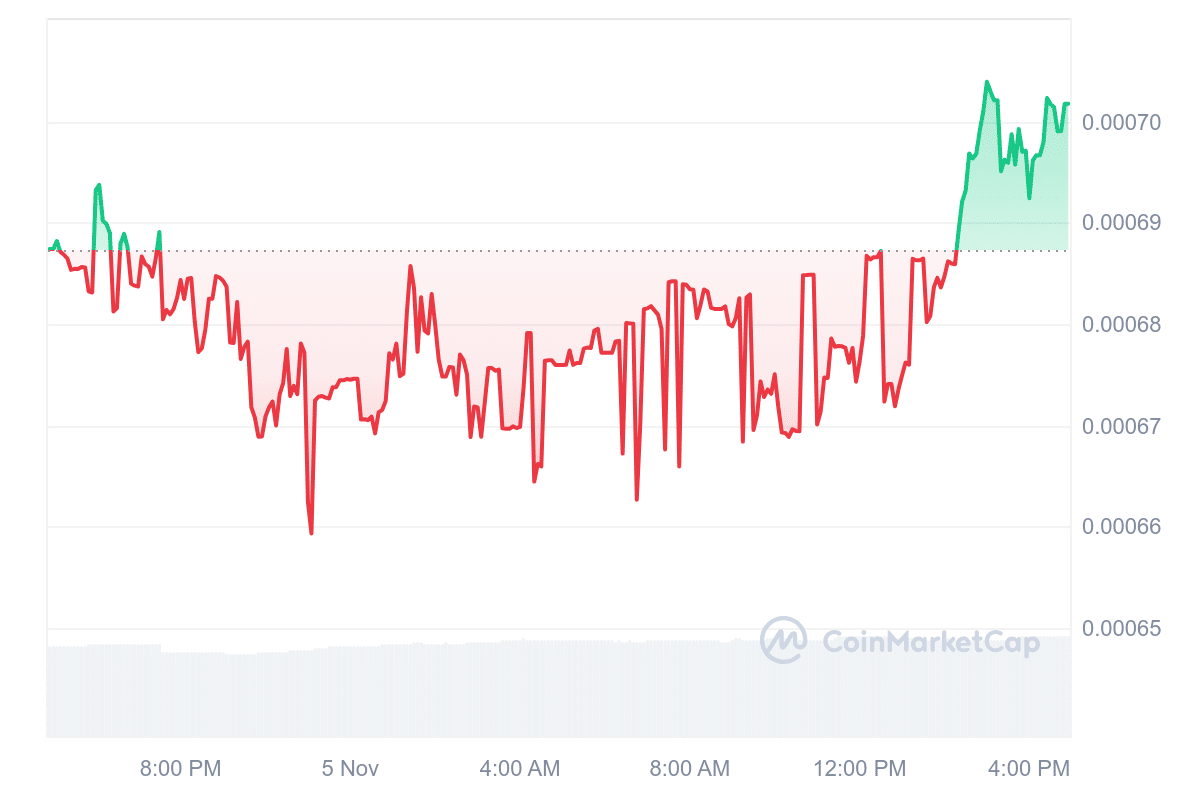The height and width of the screenshot is (800, 1200).
Task: Click the end point of the green line
Action: coord(1067,104)
